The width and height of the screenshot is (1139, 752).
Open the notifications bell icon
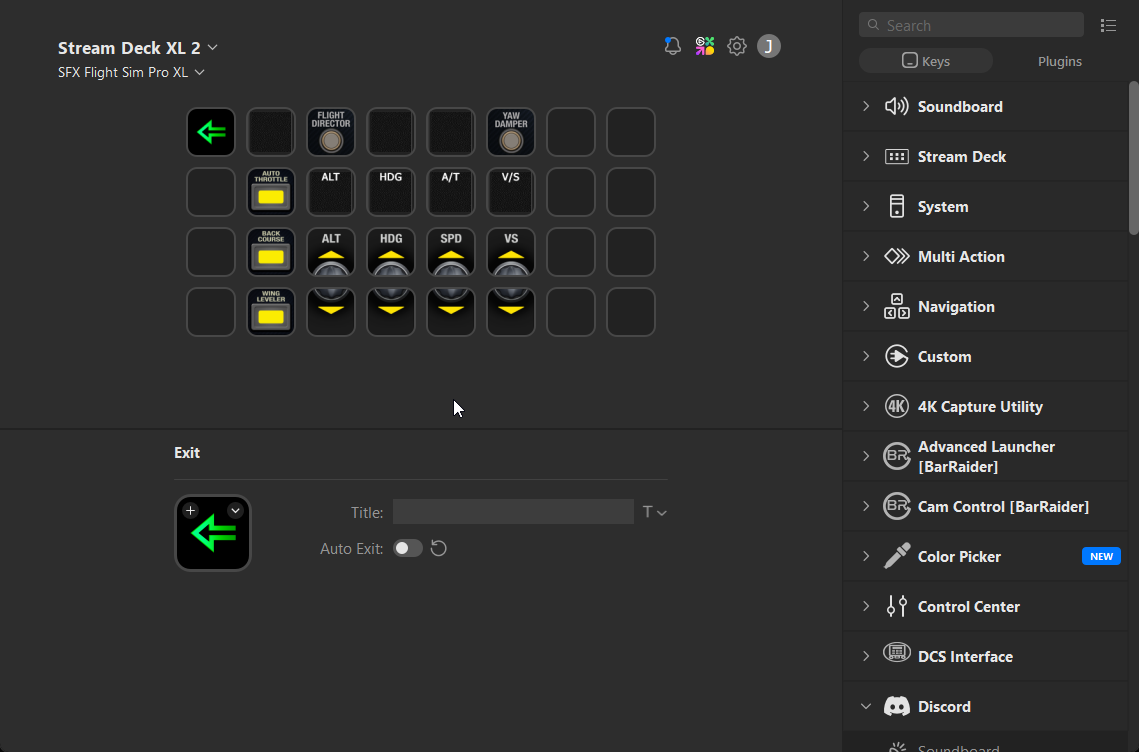(673, 46)
